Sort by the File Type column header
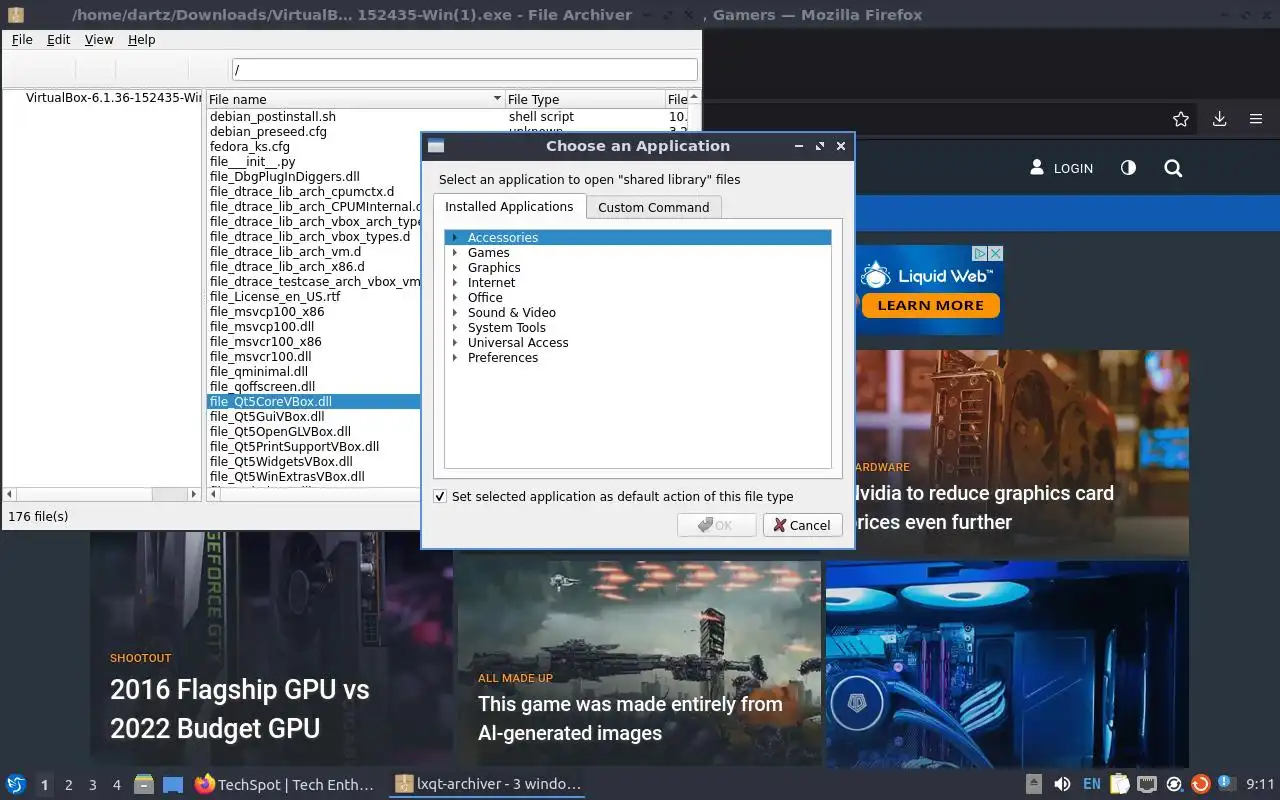The image size is (1280, 800). [585, 99]
